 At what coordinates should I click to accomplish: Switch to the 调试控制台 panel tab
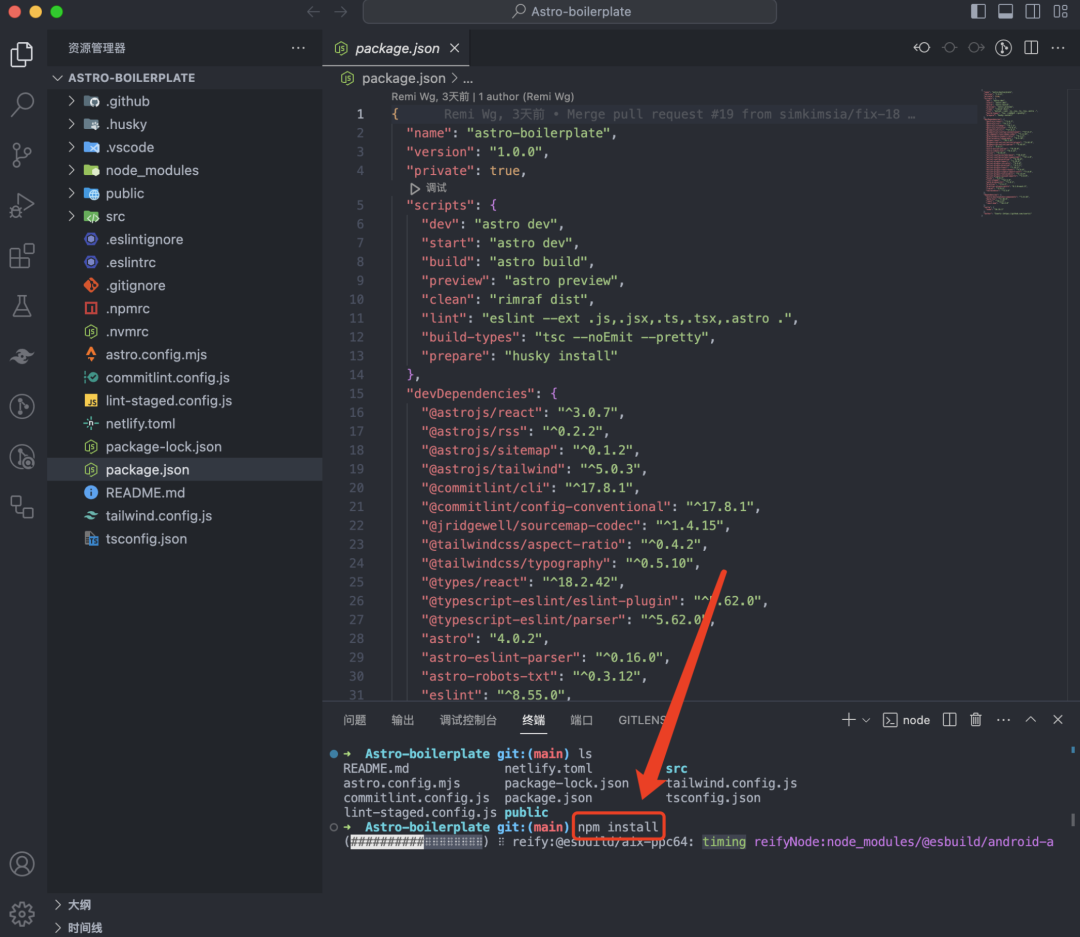coord(468,720)
